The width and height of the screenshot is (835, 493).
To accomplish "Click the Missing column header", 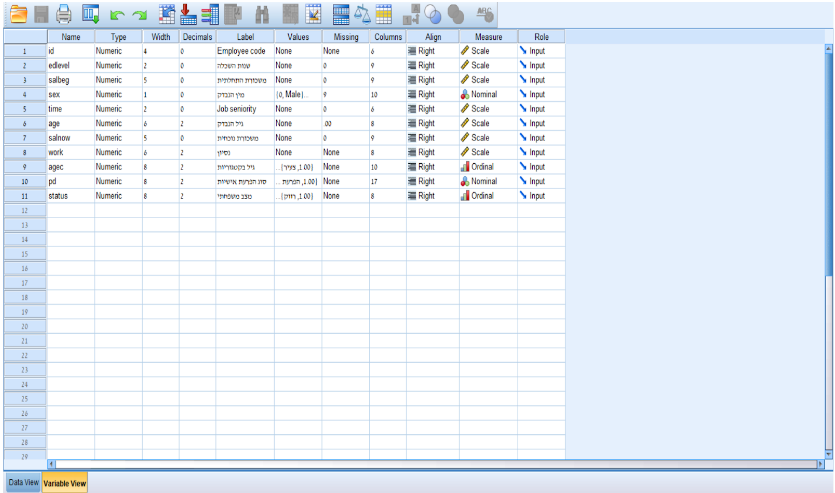I will pos(346,37).
